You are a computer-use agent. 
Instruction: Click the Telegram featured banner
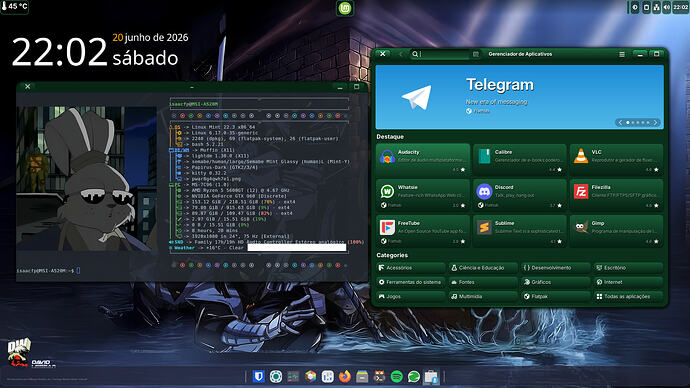point(519,97)
